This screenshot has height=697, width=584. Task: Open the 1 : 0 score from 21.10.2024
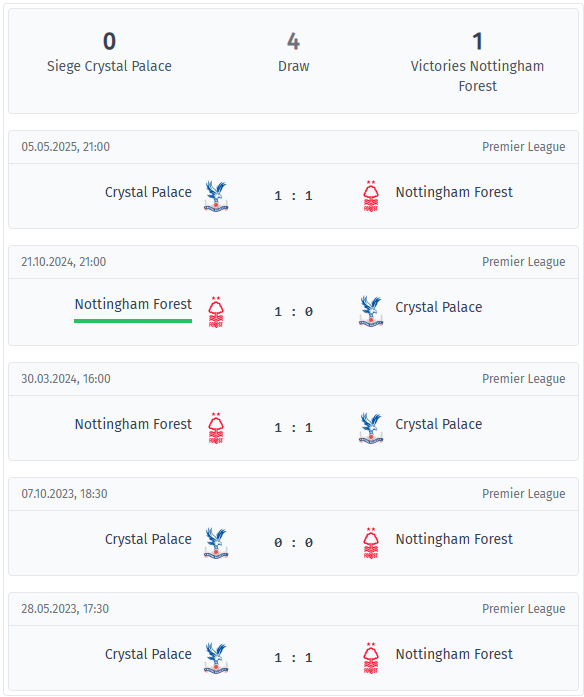pyautogui.click(x=293, y=312)
